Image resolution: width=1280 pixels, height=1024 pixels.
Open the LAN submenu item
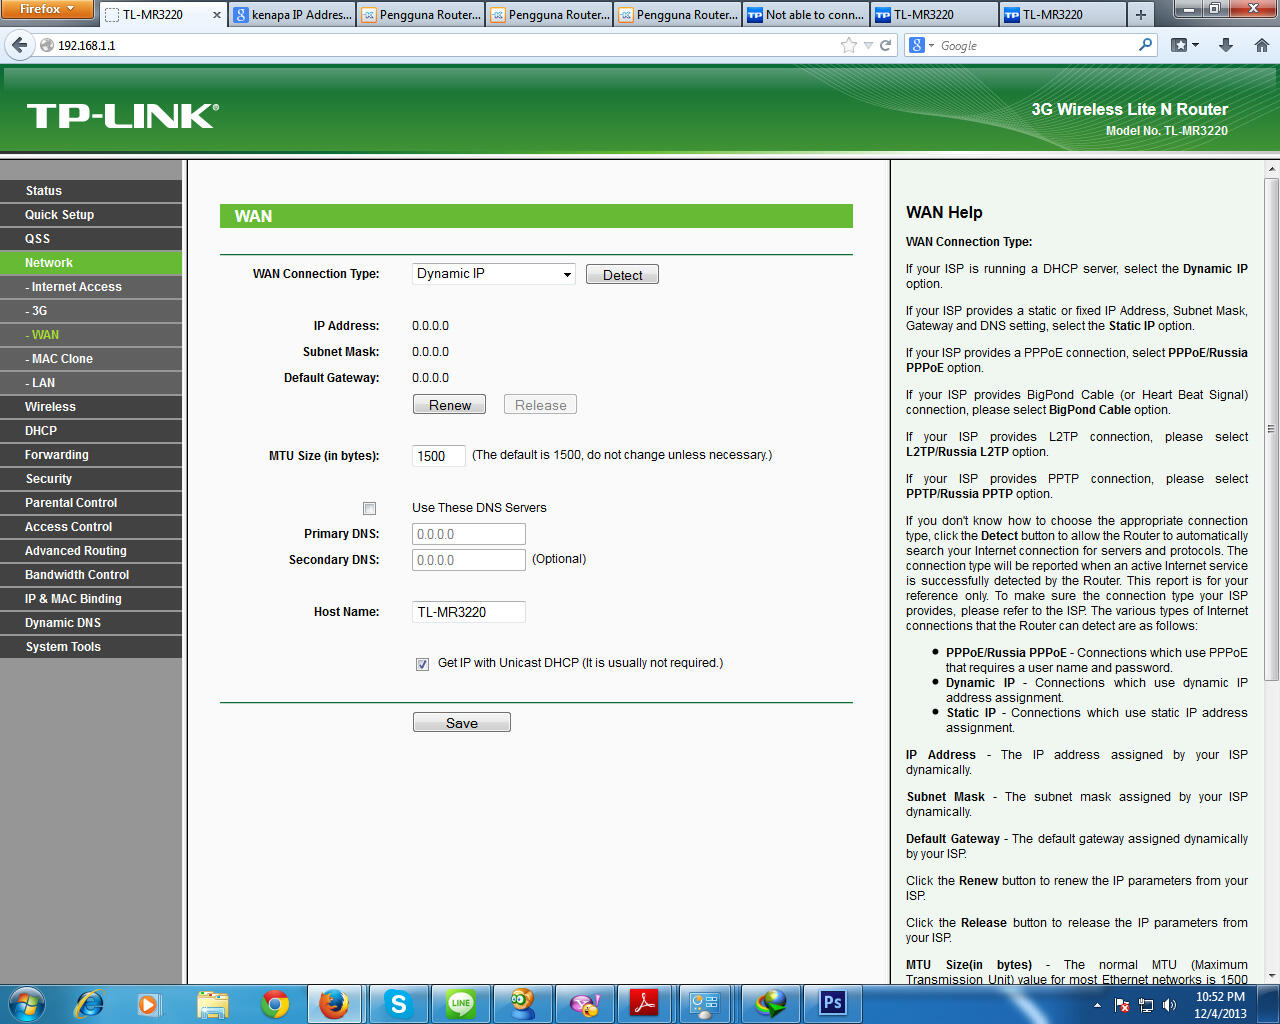91,383
